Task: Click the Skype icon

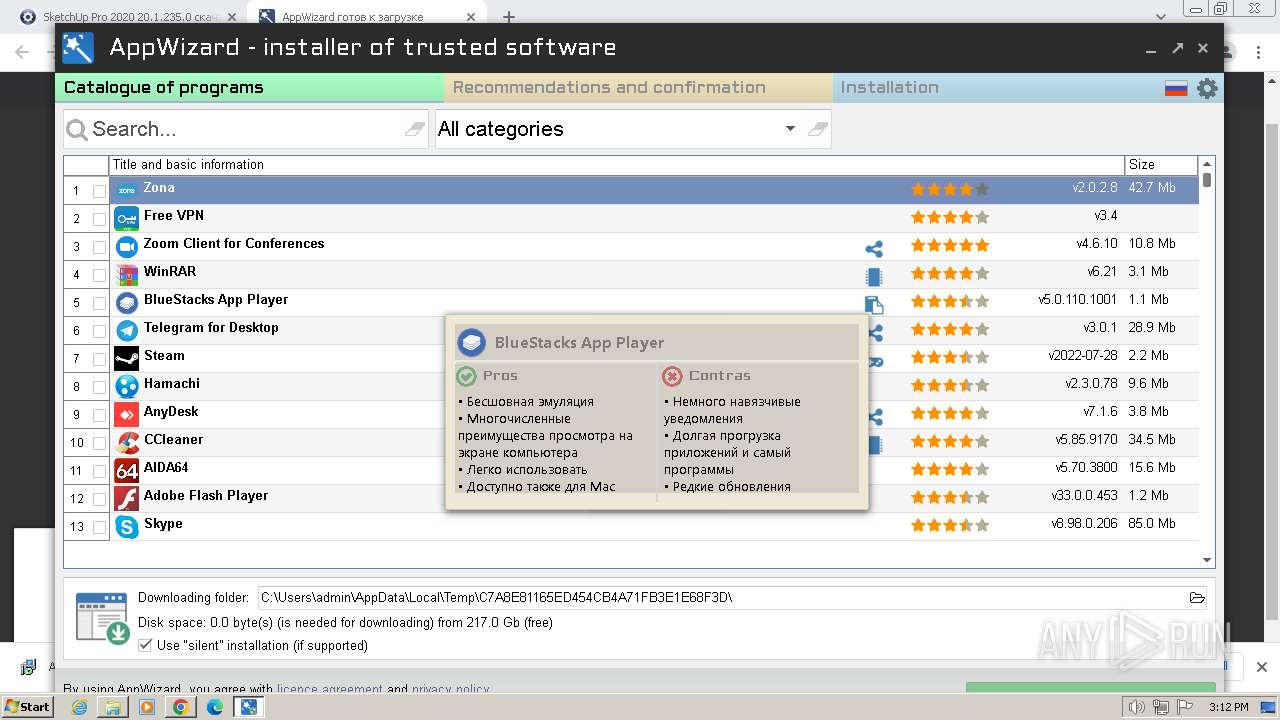Action: pos(127,526)
